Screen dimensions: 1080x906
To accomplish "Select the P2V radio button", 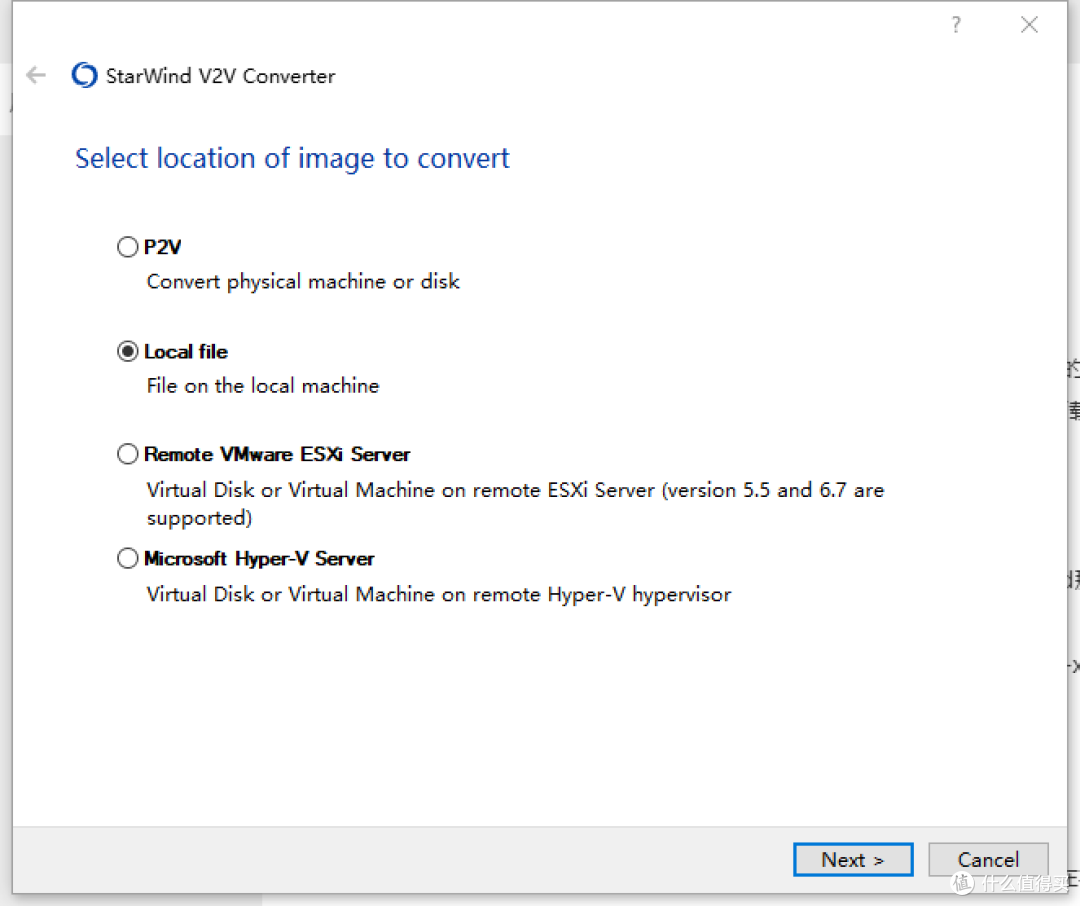I will 128,247.
